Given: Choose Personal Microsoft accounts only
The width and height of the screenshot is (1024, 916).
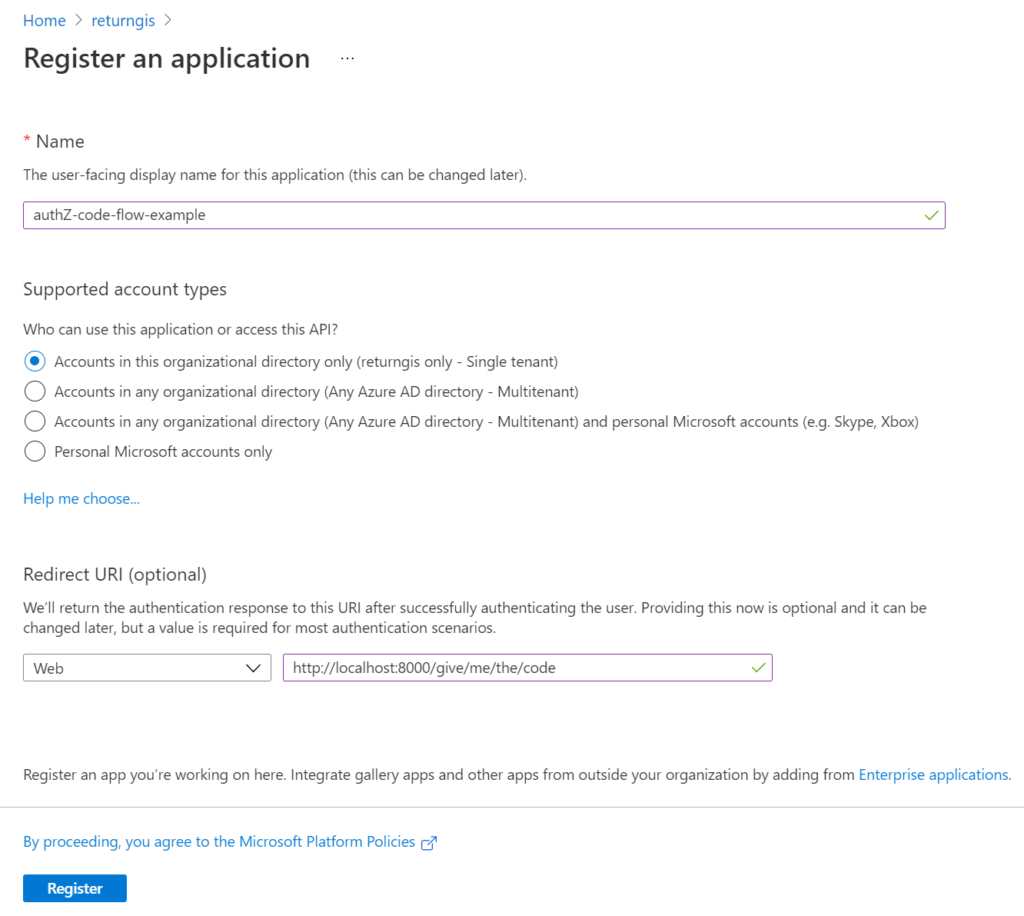Looking at the screenshot, I should click(x=34, y=451).
